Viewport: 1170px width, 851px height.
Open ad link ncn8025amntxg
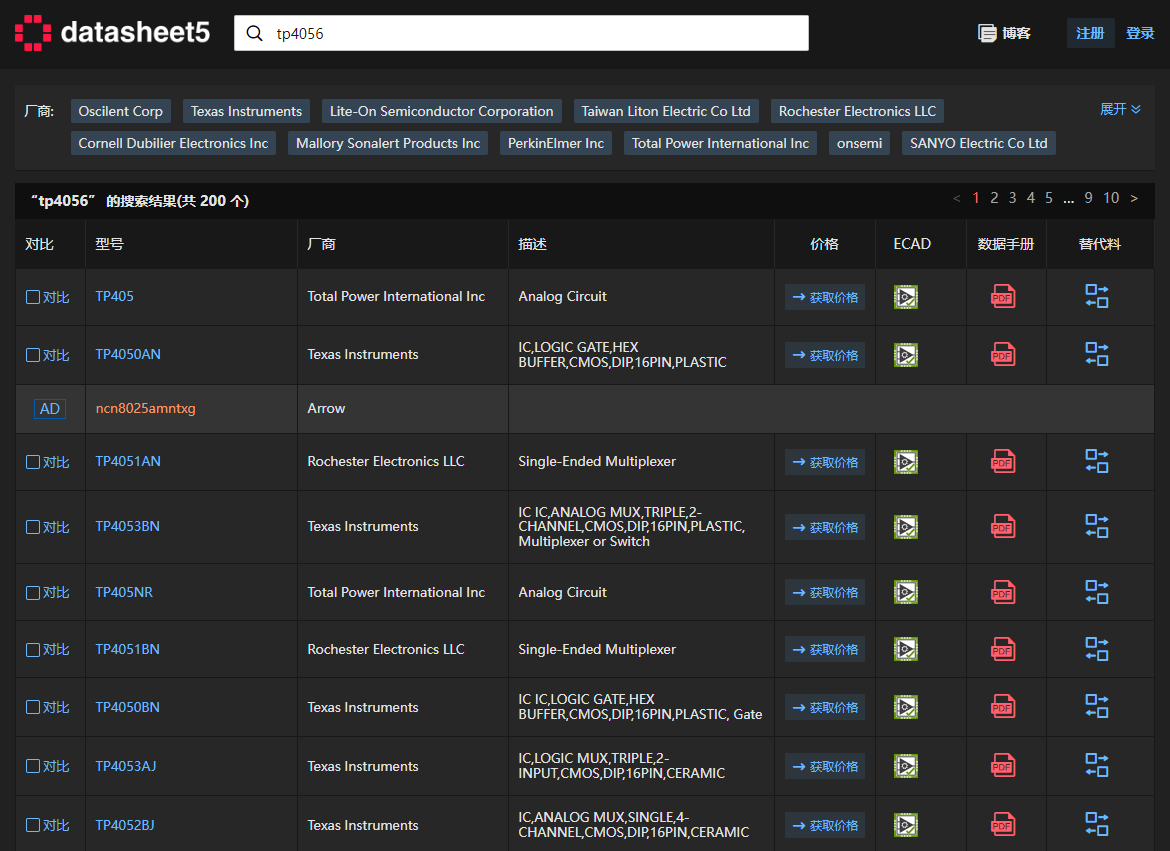click(x=146, y=408)
